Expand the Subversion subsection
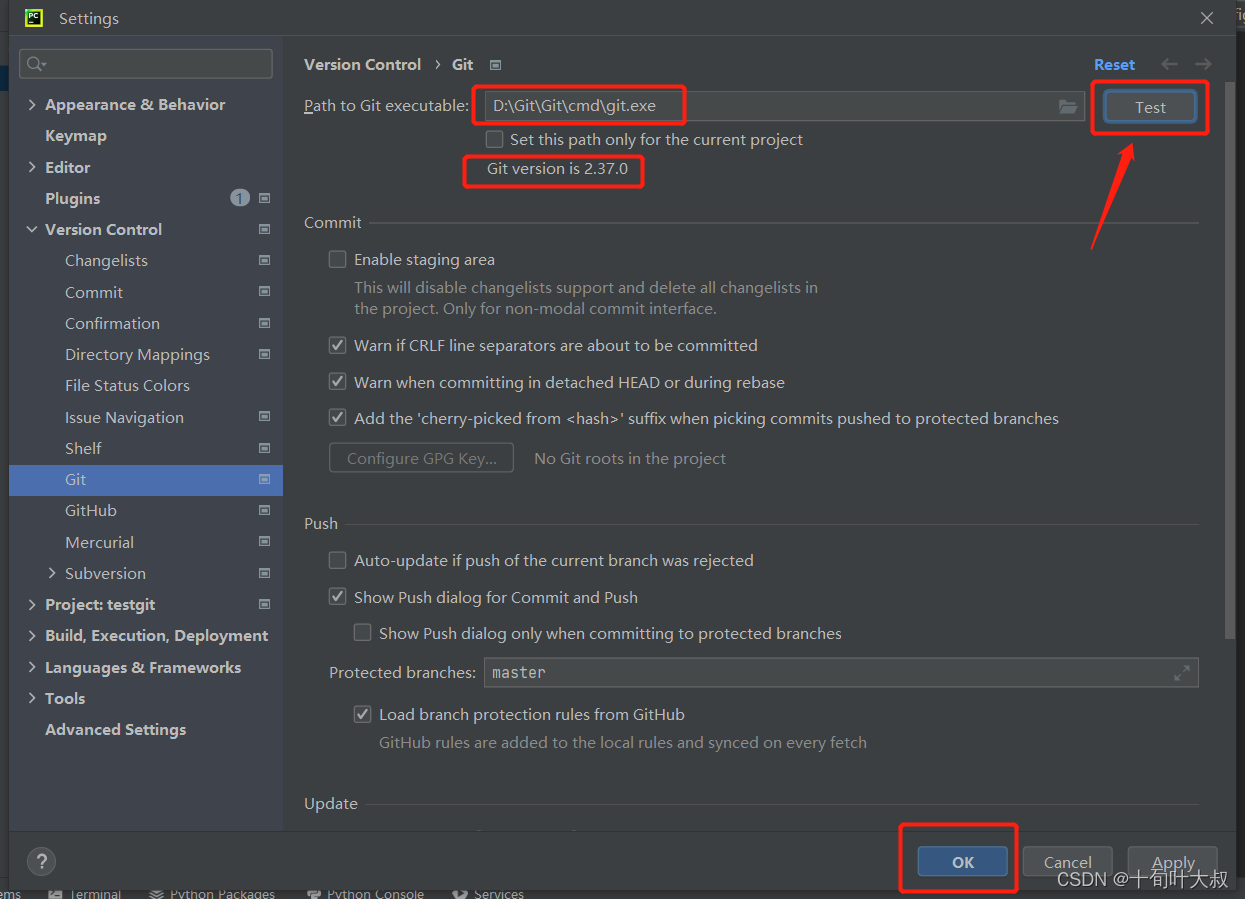This screenshot has width=1245, height=899. click(x=52, y=573)
